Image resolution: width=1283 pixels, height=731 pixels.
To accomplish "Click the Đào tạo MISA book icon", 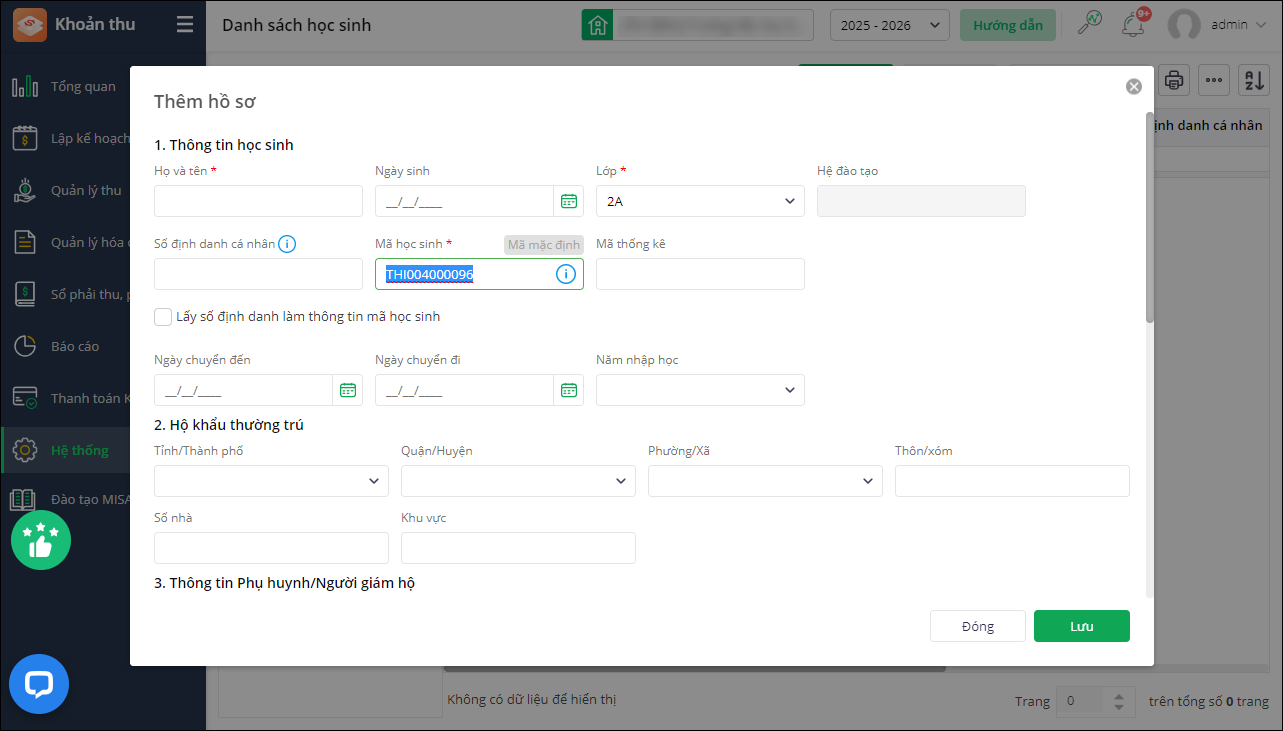I will (x=25, y=500).
